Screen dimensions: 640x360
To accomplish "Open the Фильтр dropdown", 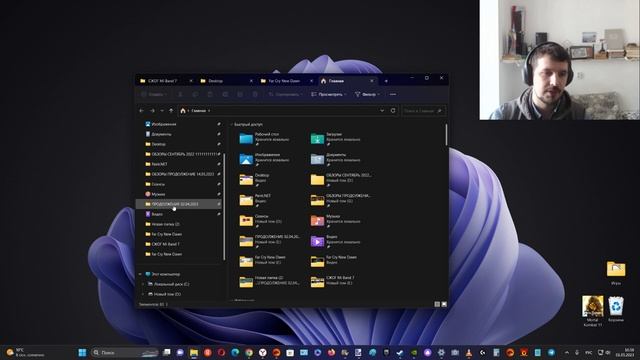I will click(367, 94).
